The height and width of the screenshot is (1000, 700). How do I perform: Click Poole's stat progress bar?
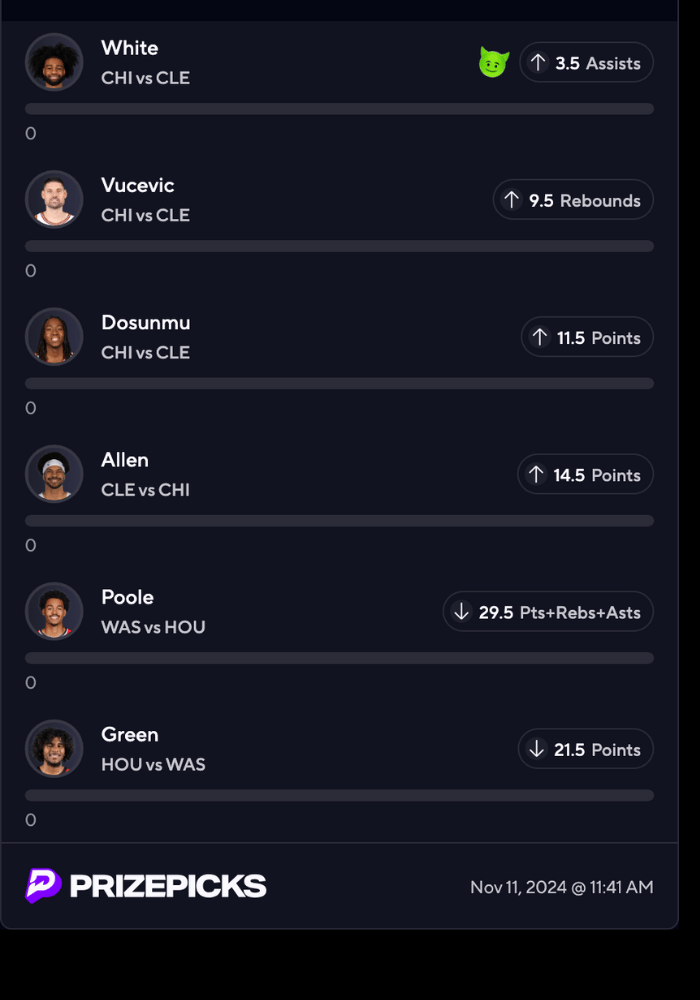click(x=339, y=658)
